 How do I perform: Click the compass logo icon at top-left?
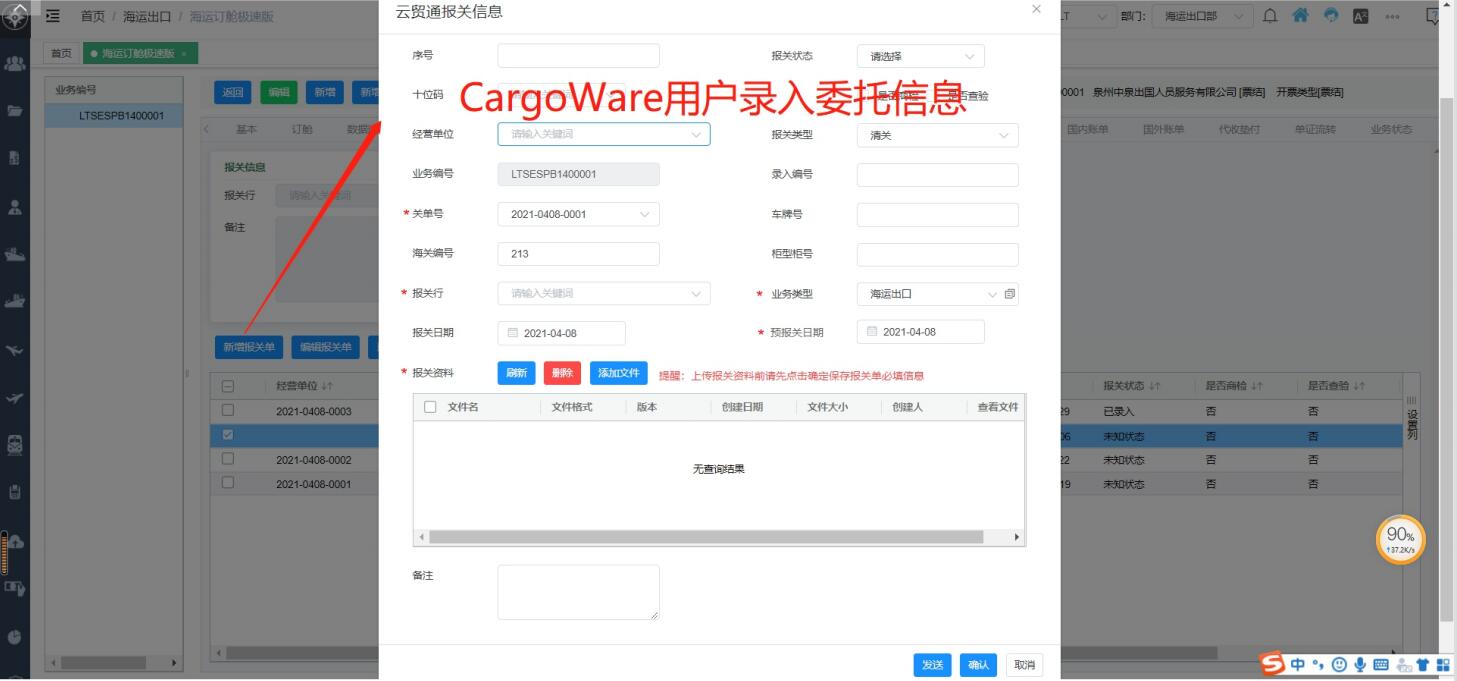click(14, 15)
